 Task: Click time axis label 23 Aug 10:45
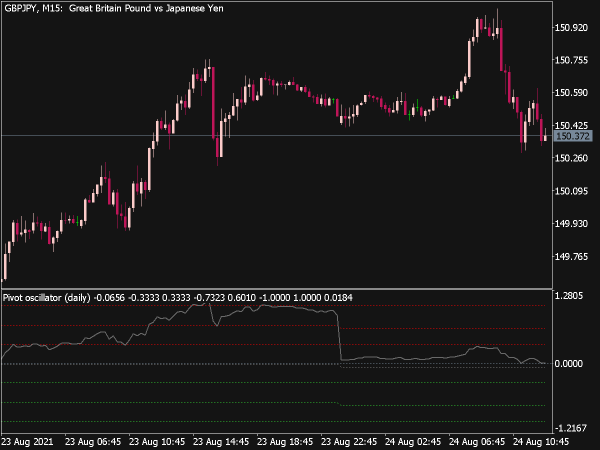click(157, 442)
